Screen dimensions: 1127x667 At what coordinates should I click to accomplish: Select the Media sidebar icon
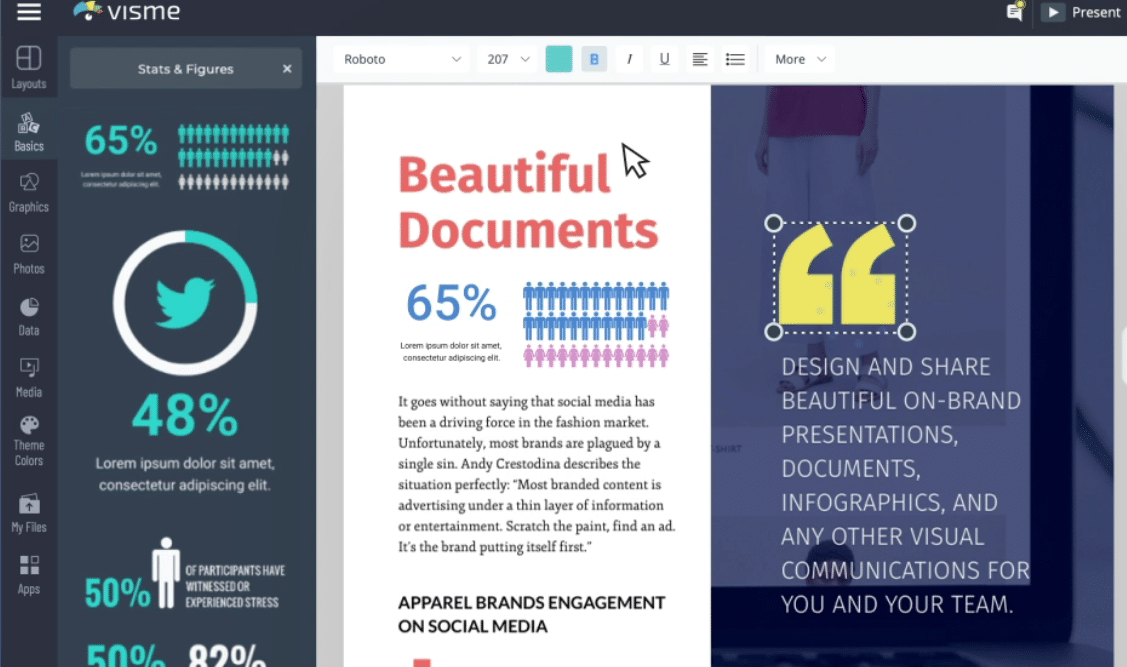pyautogui.click(x=29, y=377)
